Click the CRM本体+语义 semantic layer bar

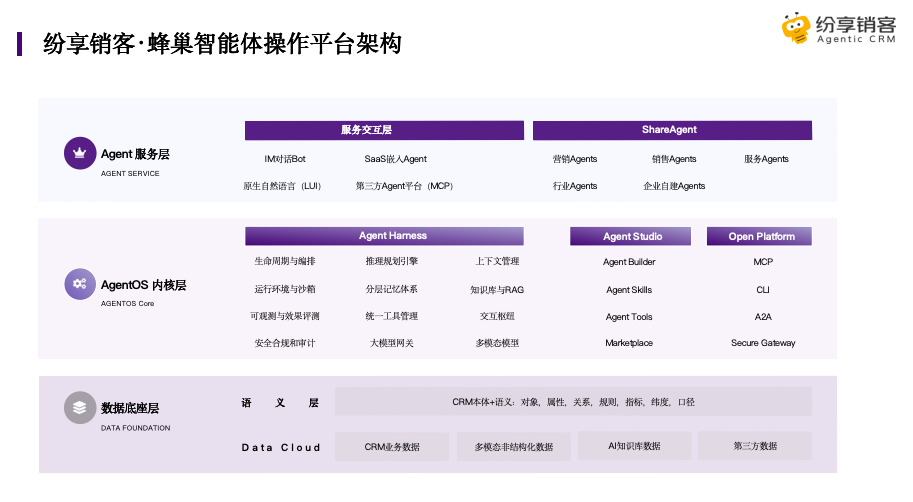point(574,402)
